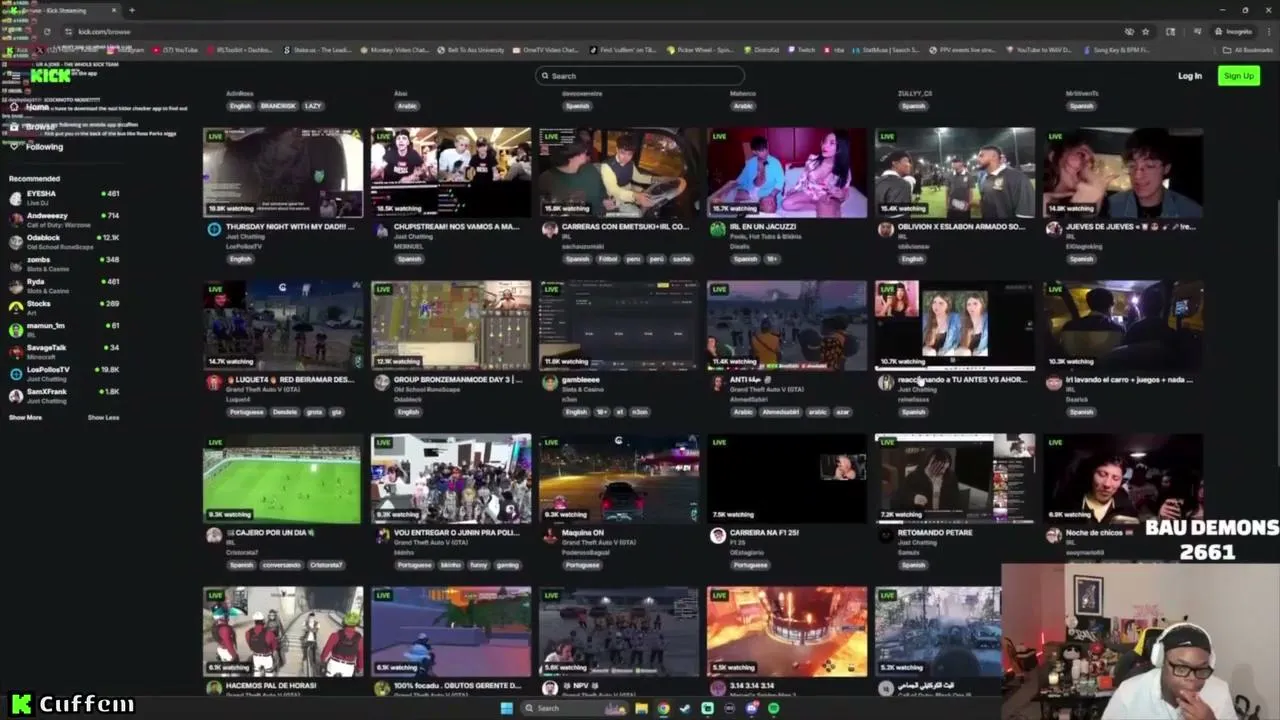The image size is (1280, 720).
Task: Open the green soccer field stream thumbnail
Action: click(283, 478)
